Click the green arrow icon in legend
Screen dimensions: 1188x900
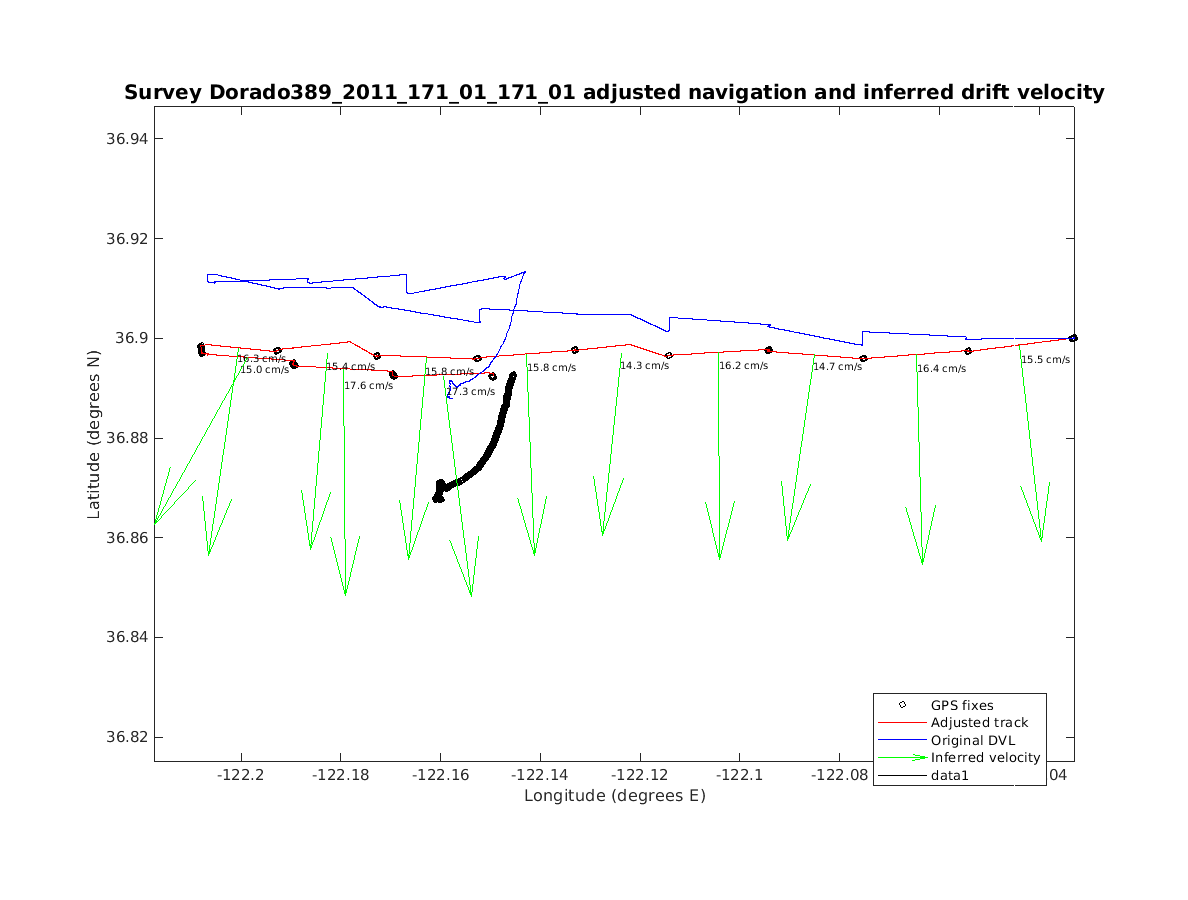point(902,758)
